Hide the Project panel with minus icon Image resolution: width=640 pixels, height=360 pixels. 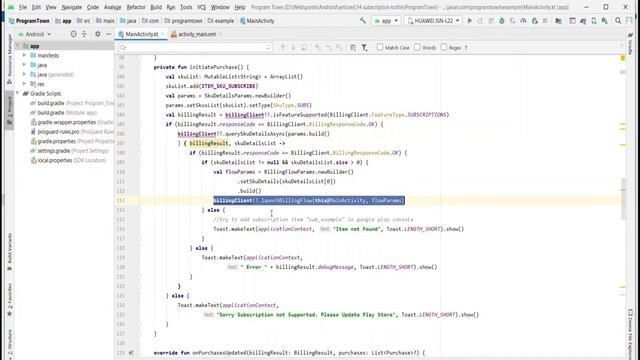[x=108, y=34]
